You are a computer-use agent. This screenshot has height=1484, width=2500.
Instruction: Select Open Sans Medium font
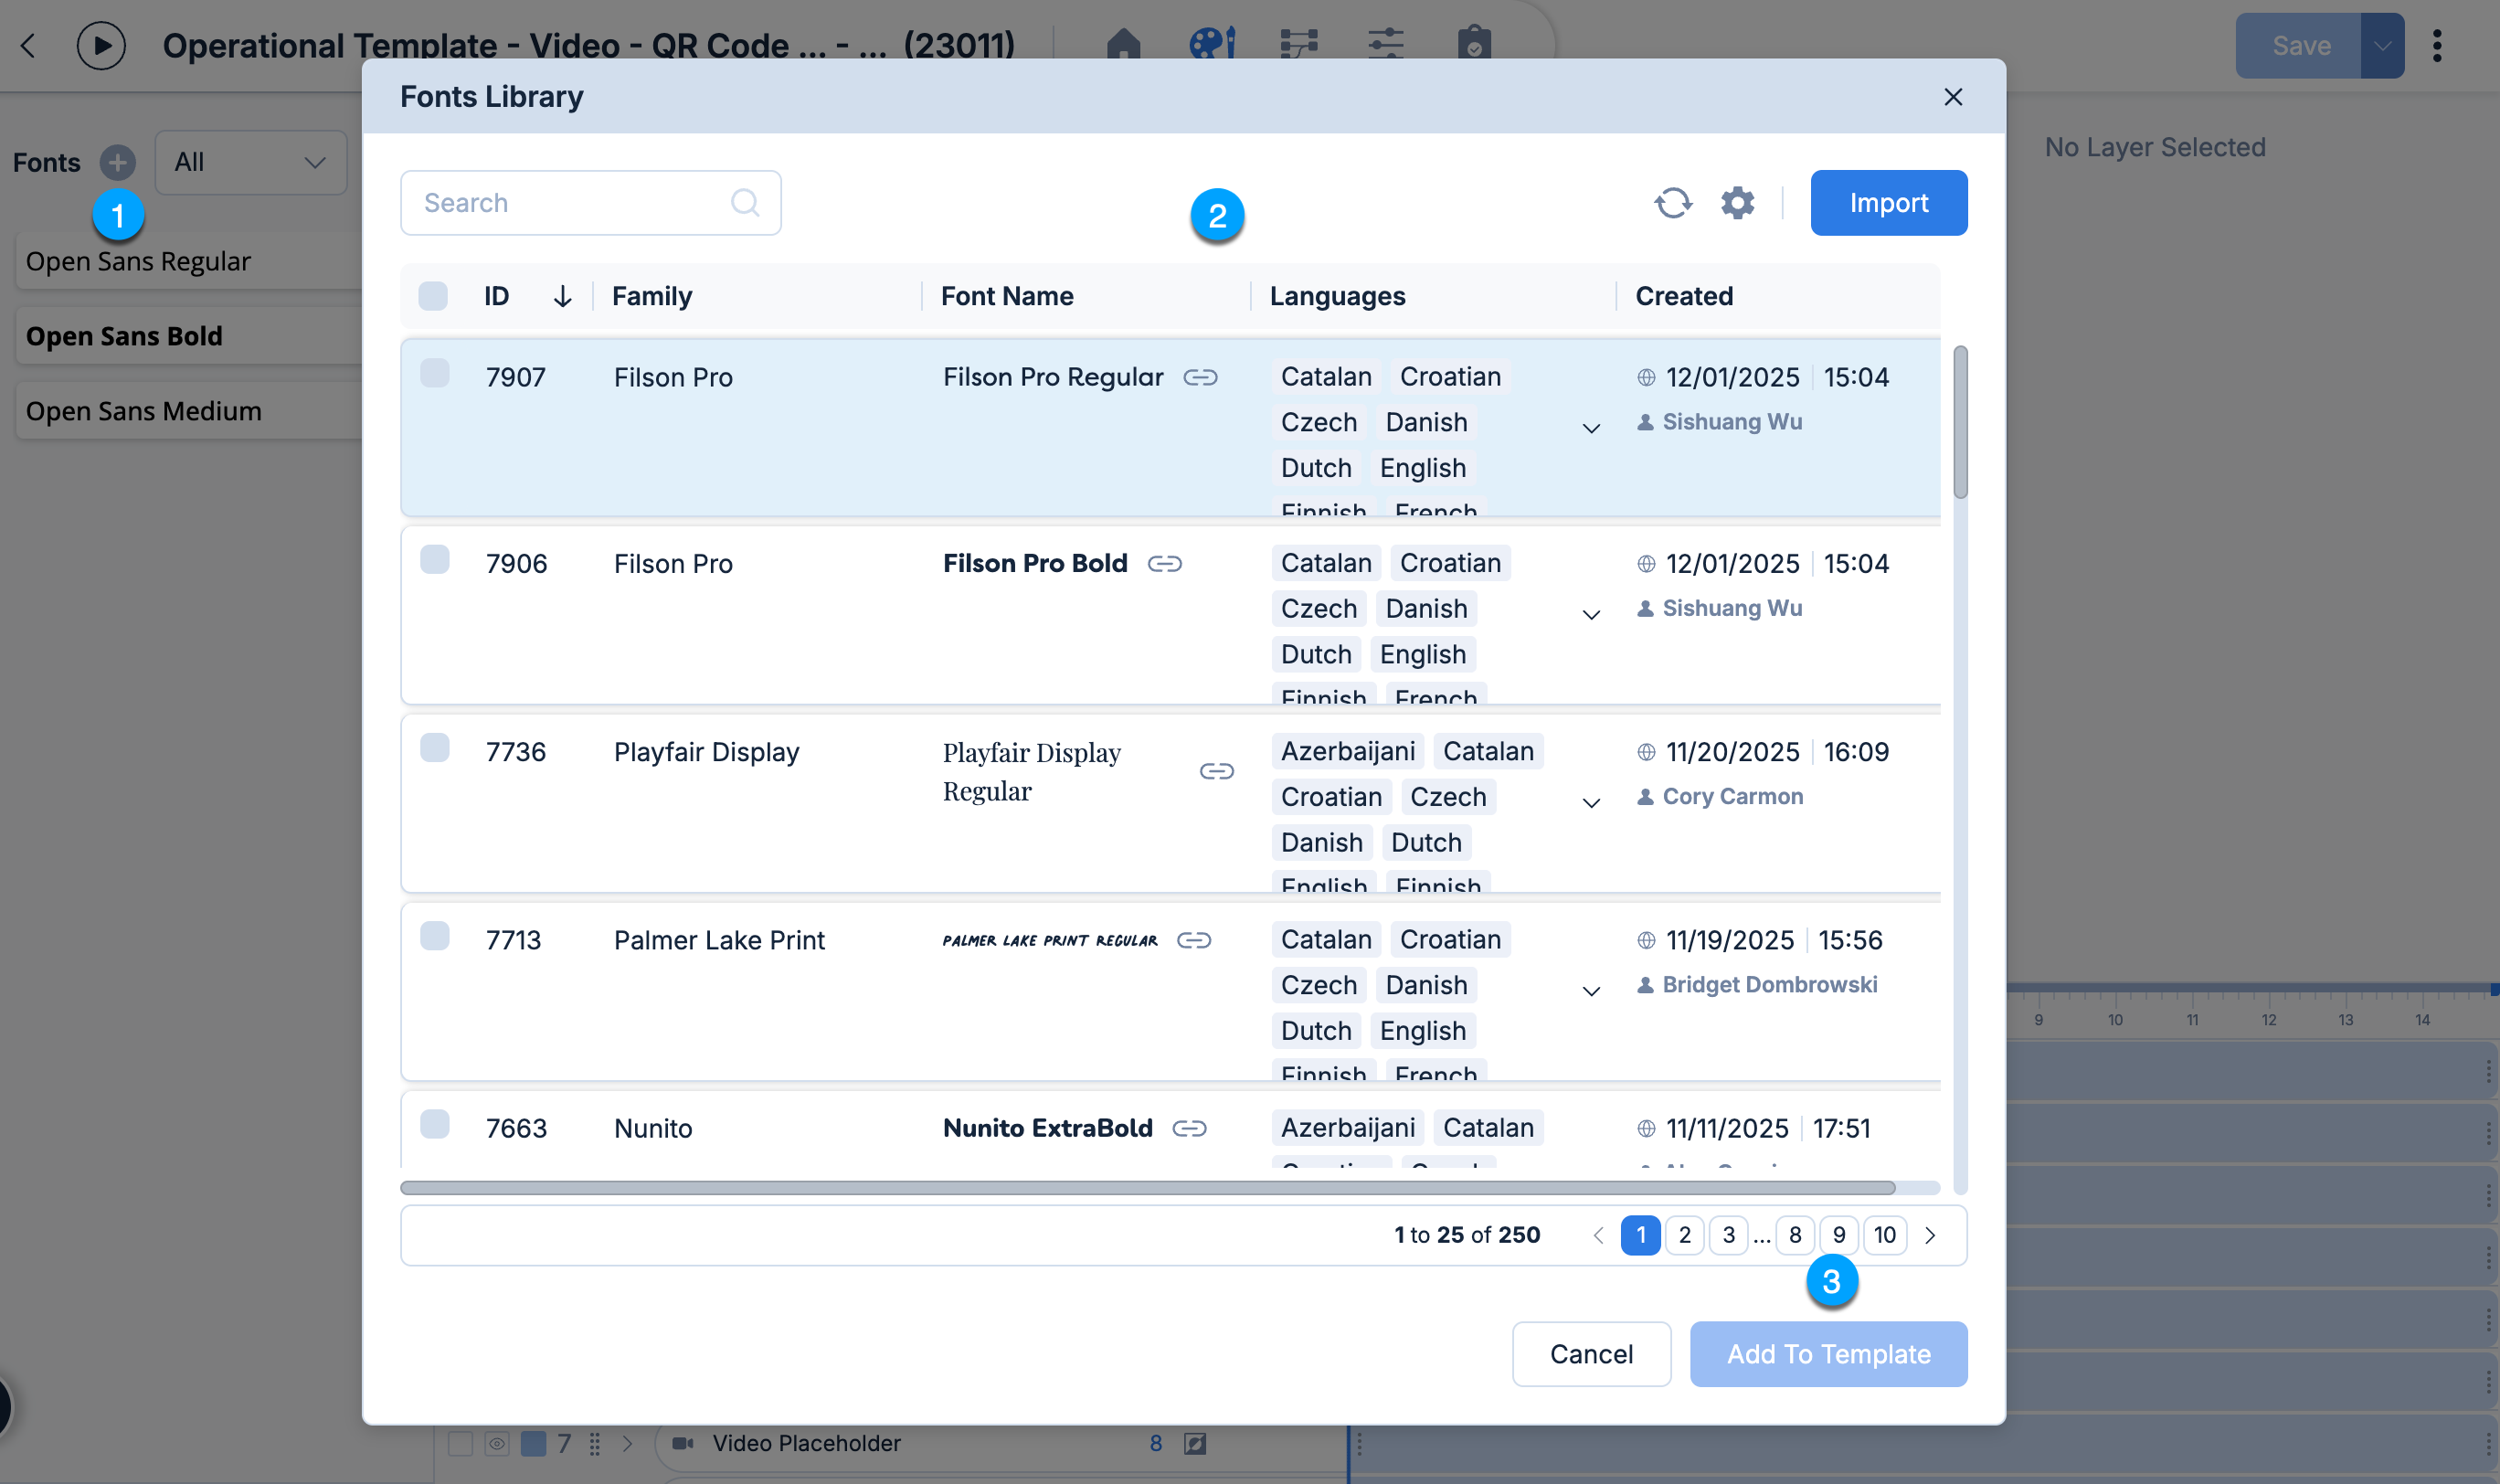point(190,411)
